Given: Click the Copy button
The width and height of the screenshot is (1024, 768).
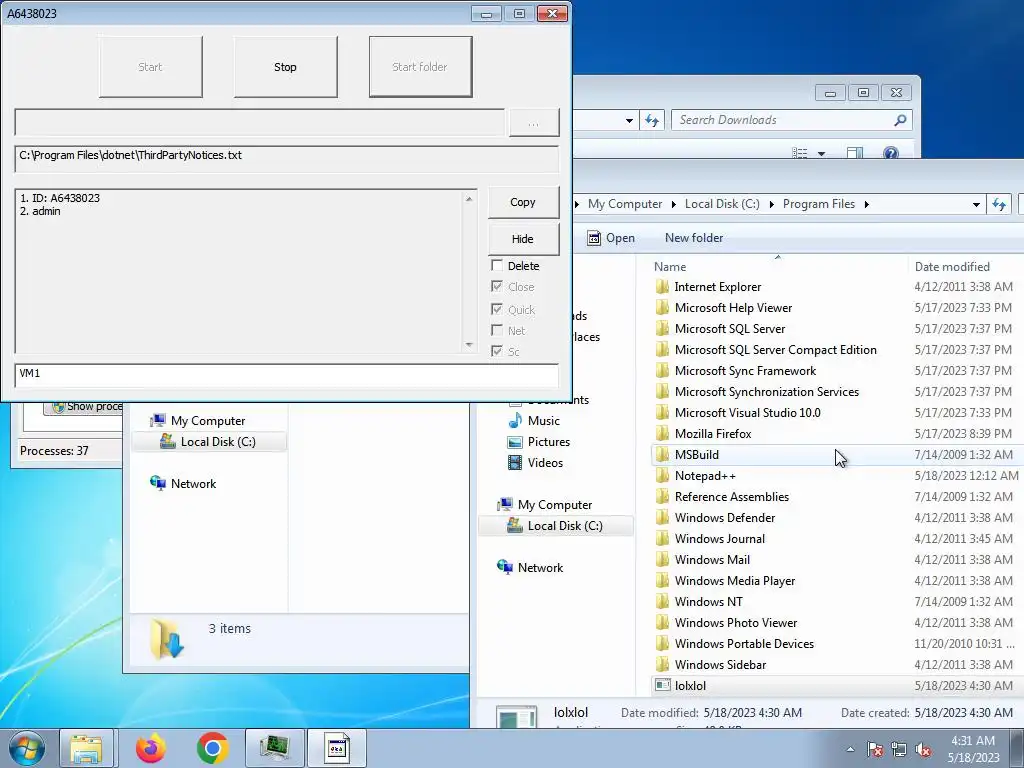Looking at the screenshot, I should pos(523,202).
